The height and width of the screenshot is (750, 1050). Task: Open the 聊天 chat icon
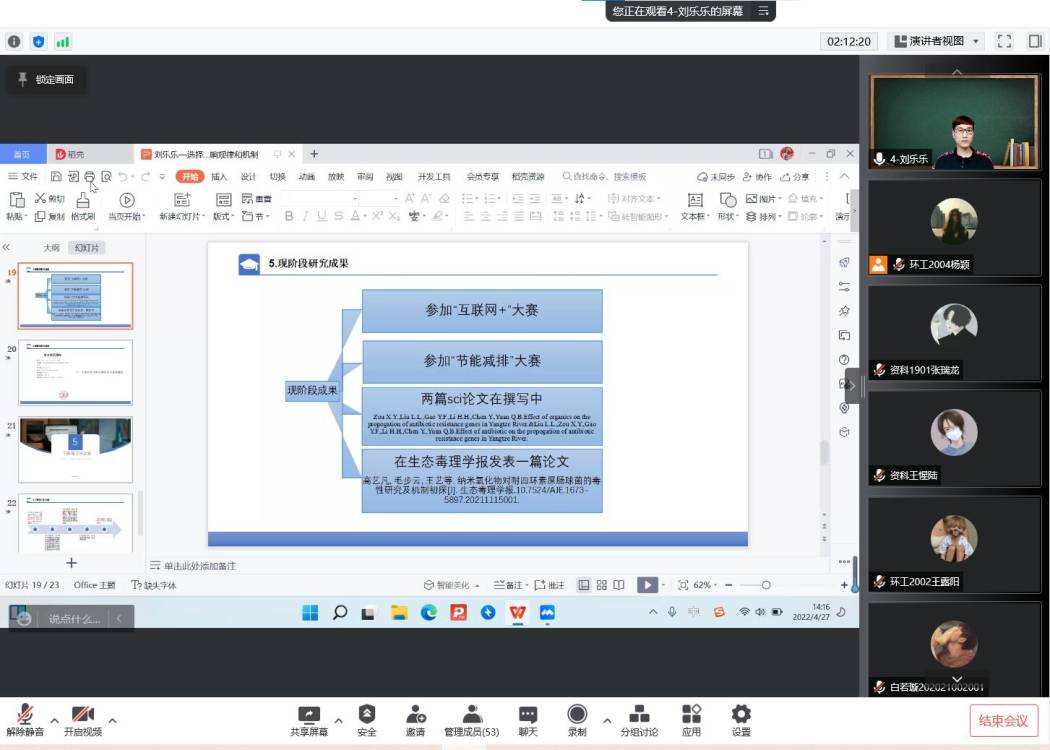528,720
